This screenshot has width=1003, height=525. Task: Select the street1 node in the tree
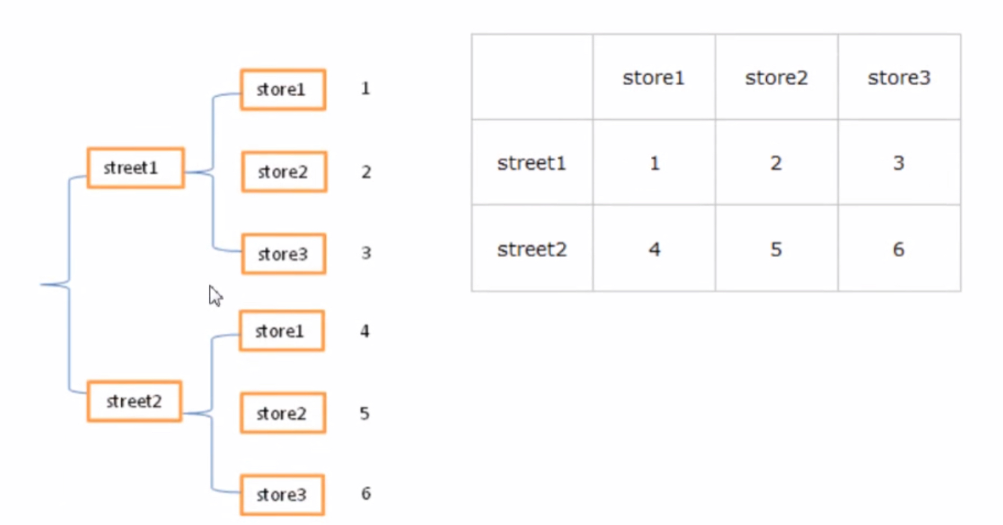point(135,168)
